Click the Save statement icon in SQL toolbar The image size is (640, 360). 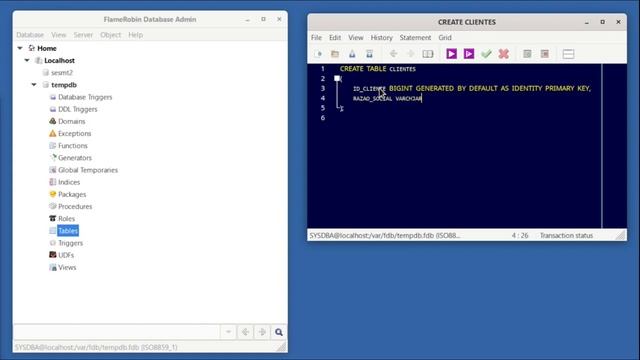(x=352, y=54)
